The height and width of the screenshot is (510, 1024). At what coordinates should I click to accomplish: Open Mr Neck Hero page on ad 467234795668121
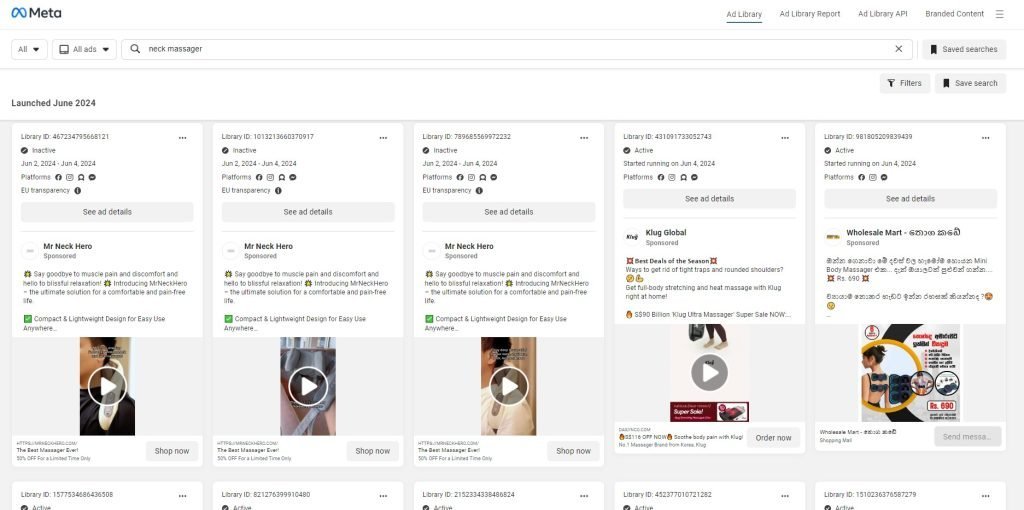click(x=68, y=246)
